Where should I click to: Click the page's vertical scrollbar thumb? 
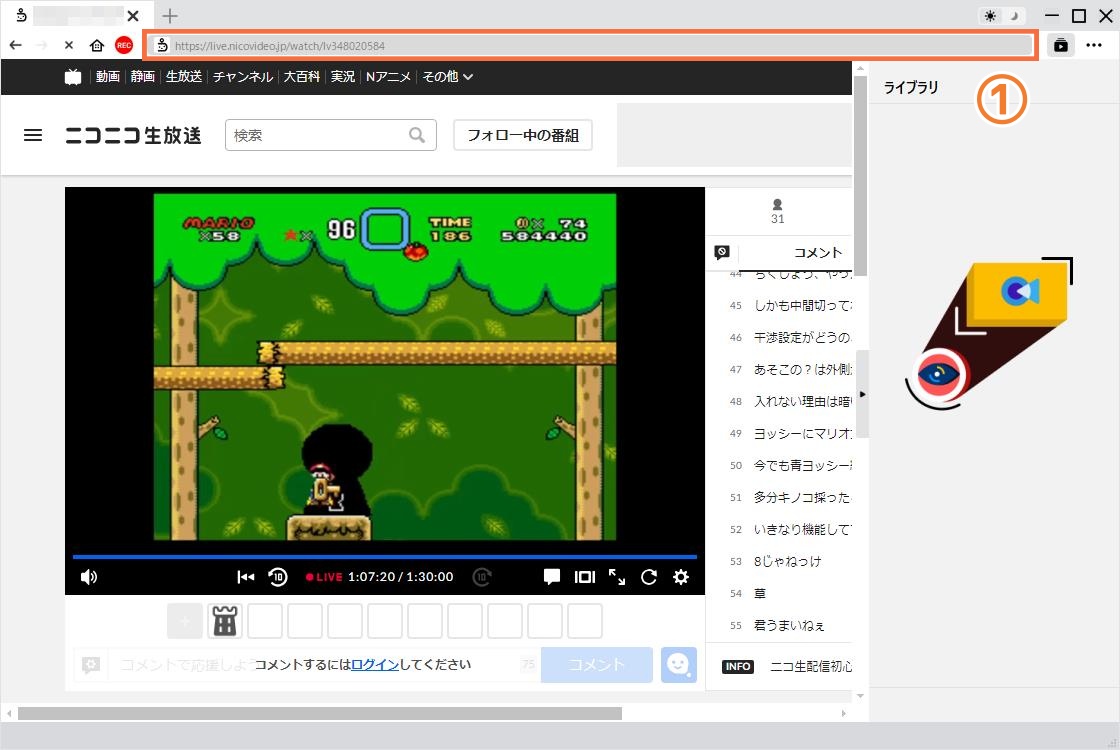click(x=860, y=175)
